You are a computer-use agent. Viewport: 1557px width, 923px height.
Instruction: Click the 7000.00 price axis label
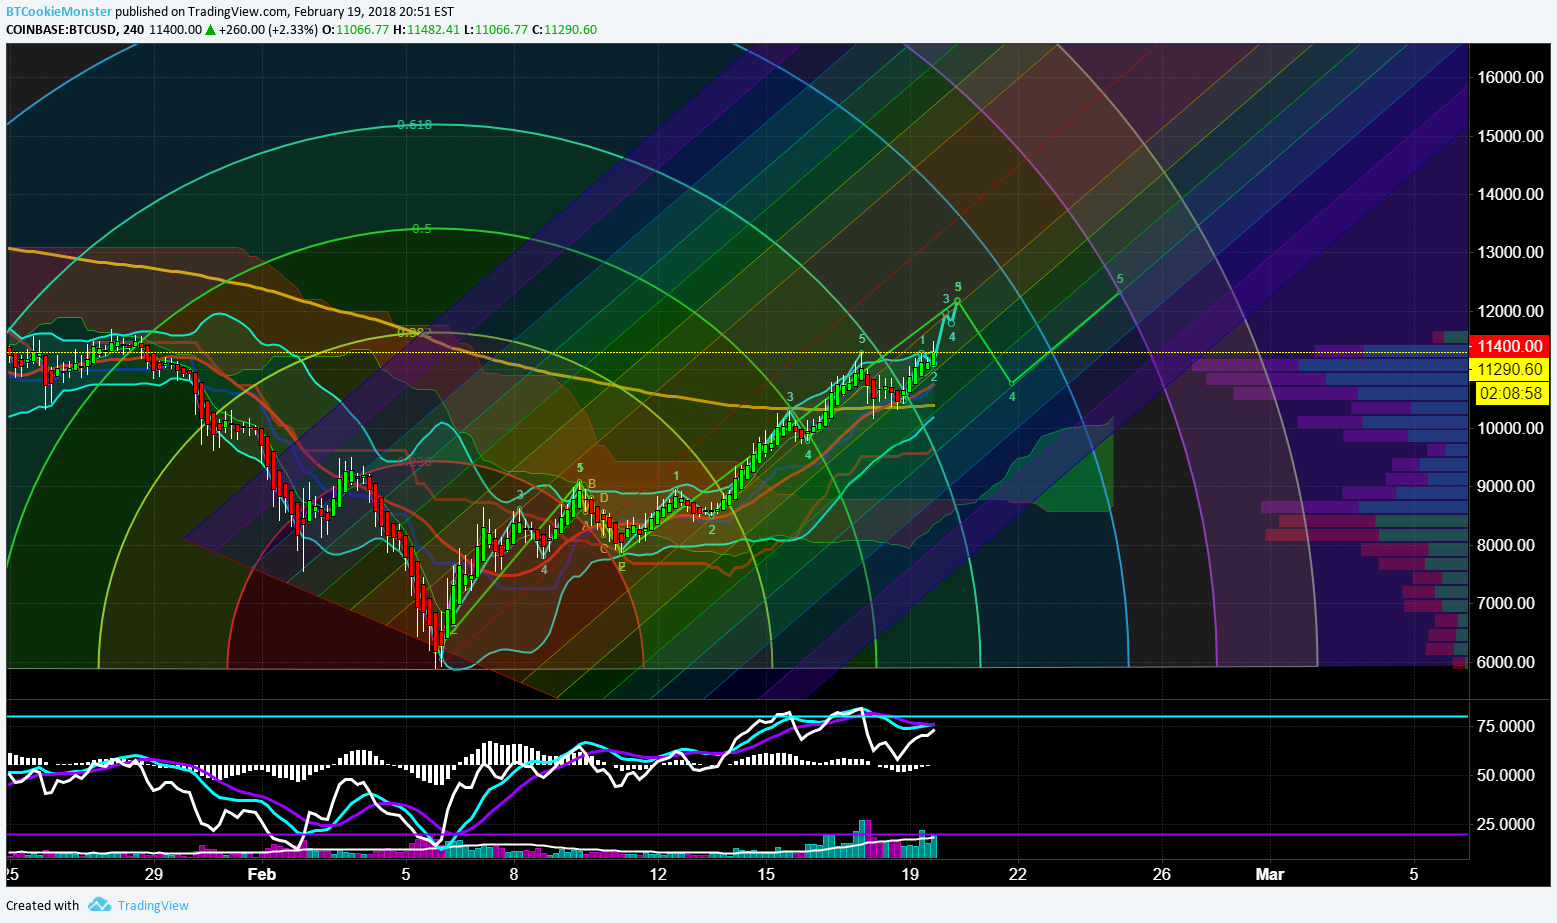pos(1506,603)
